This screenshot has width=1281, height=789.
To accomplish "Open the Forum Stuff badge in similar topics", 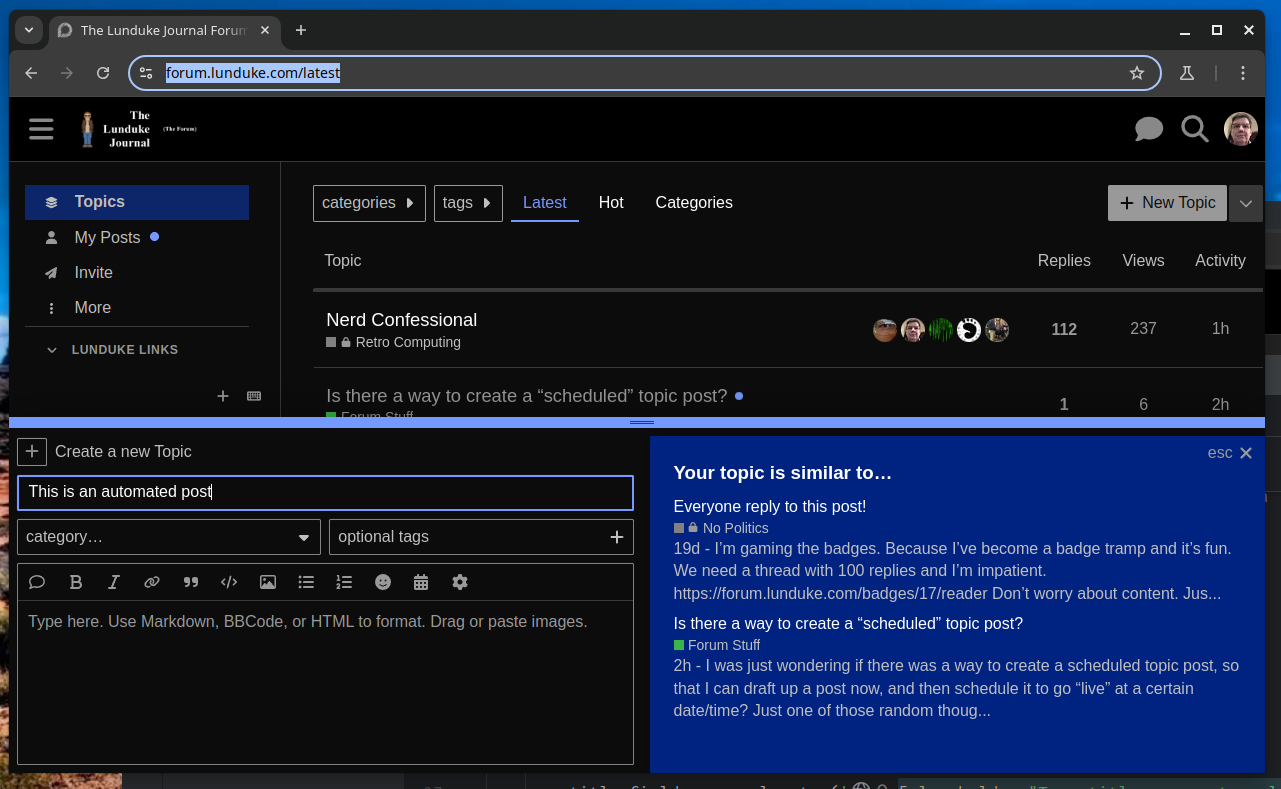I will pyautogui.click(x=717, y=645).
